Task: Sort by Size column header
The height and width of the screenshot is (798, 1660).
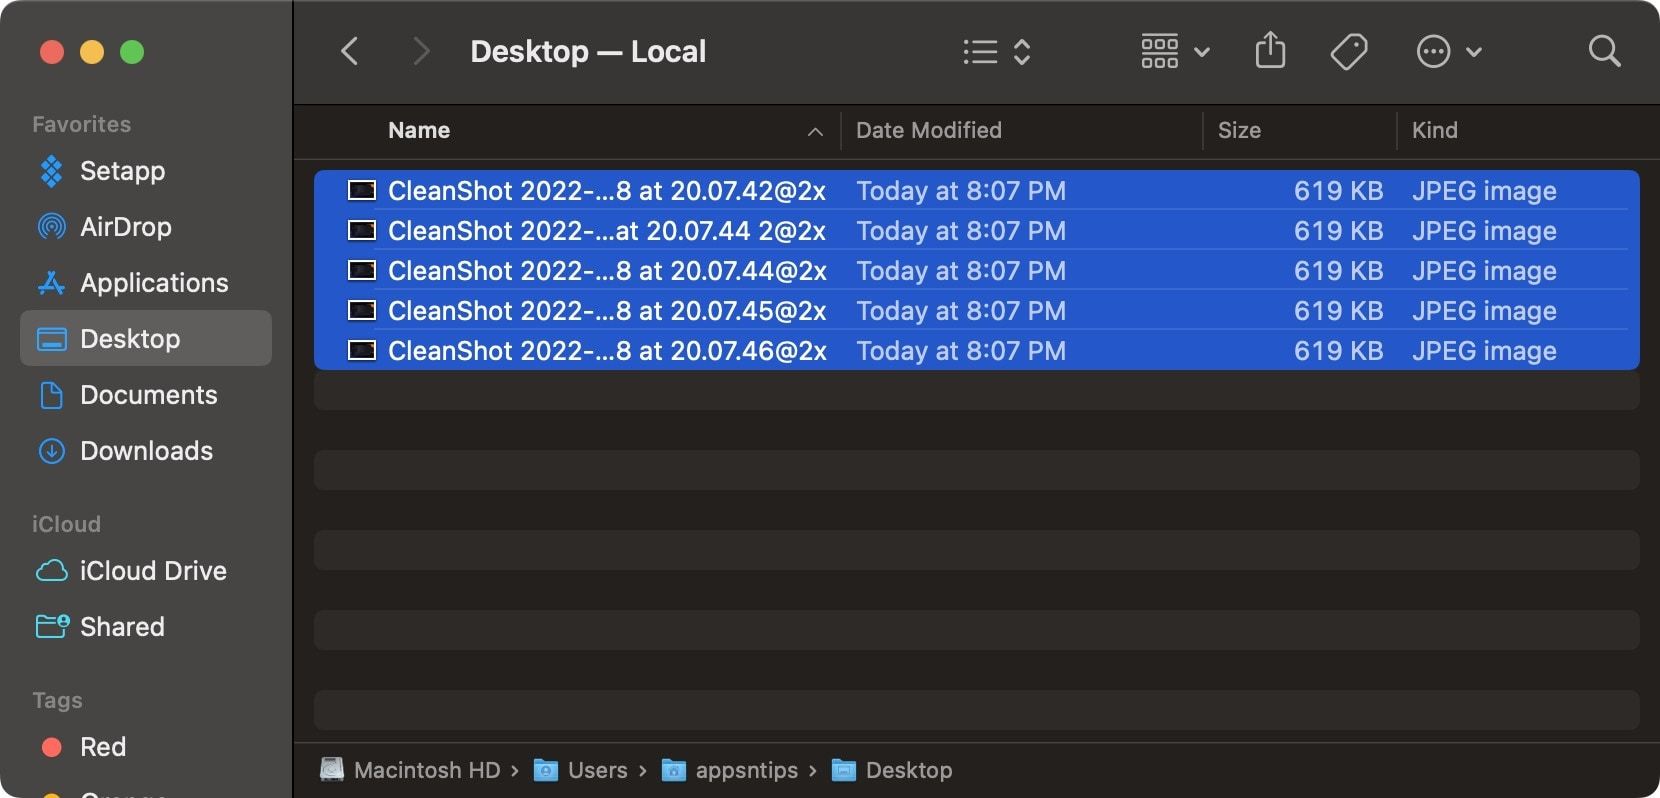Action: 1239,131
